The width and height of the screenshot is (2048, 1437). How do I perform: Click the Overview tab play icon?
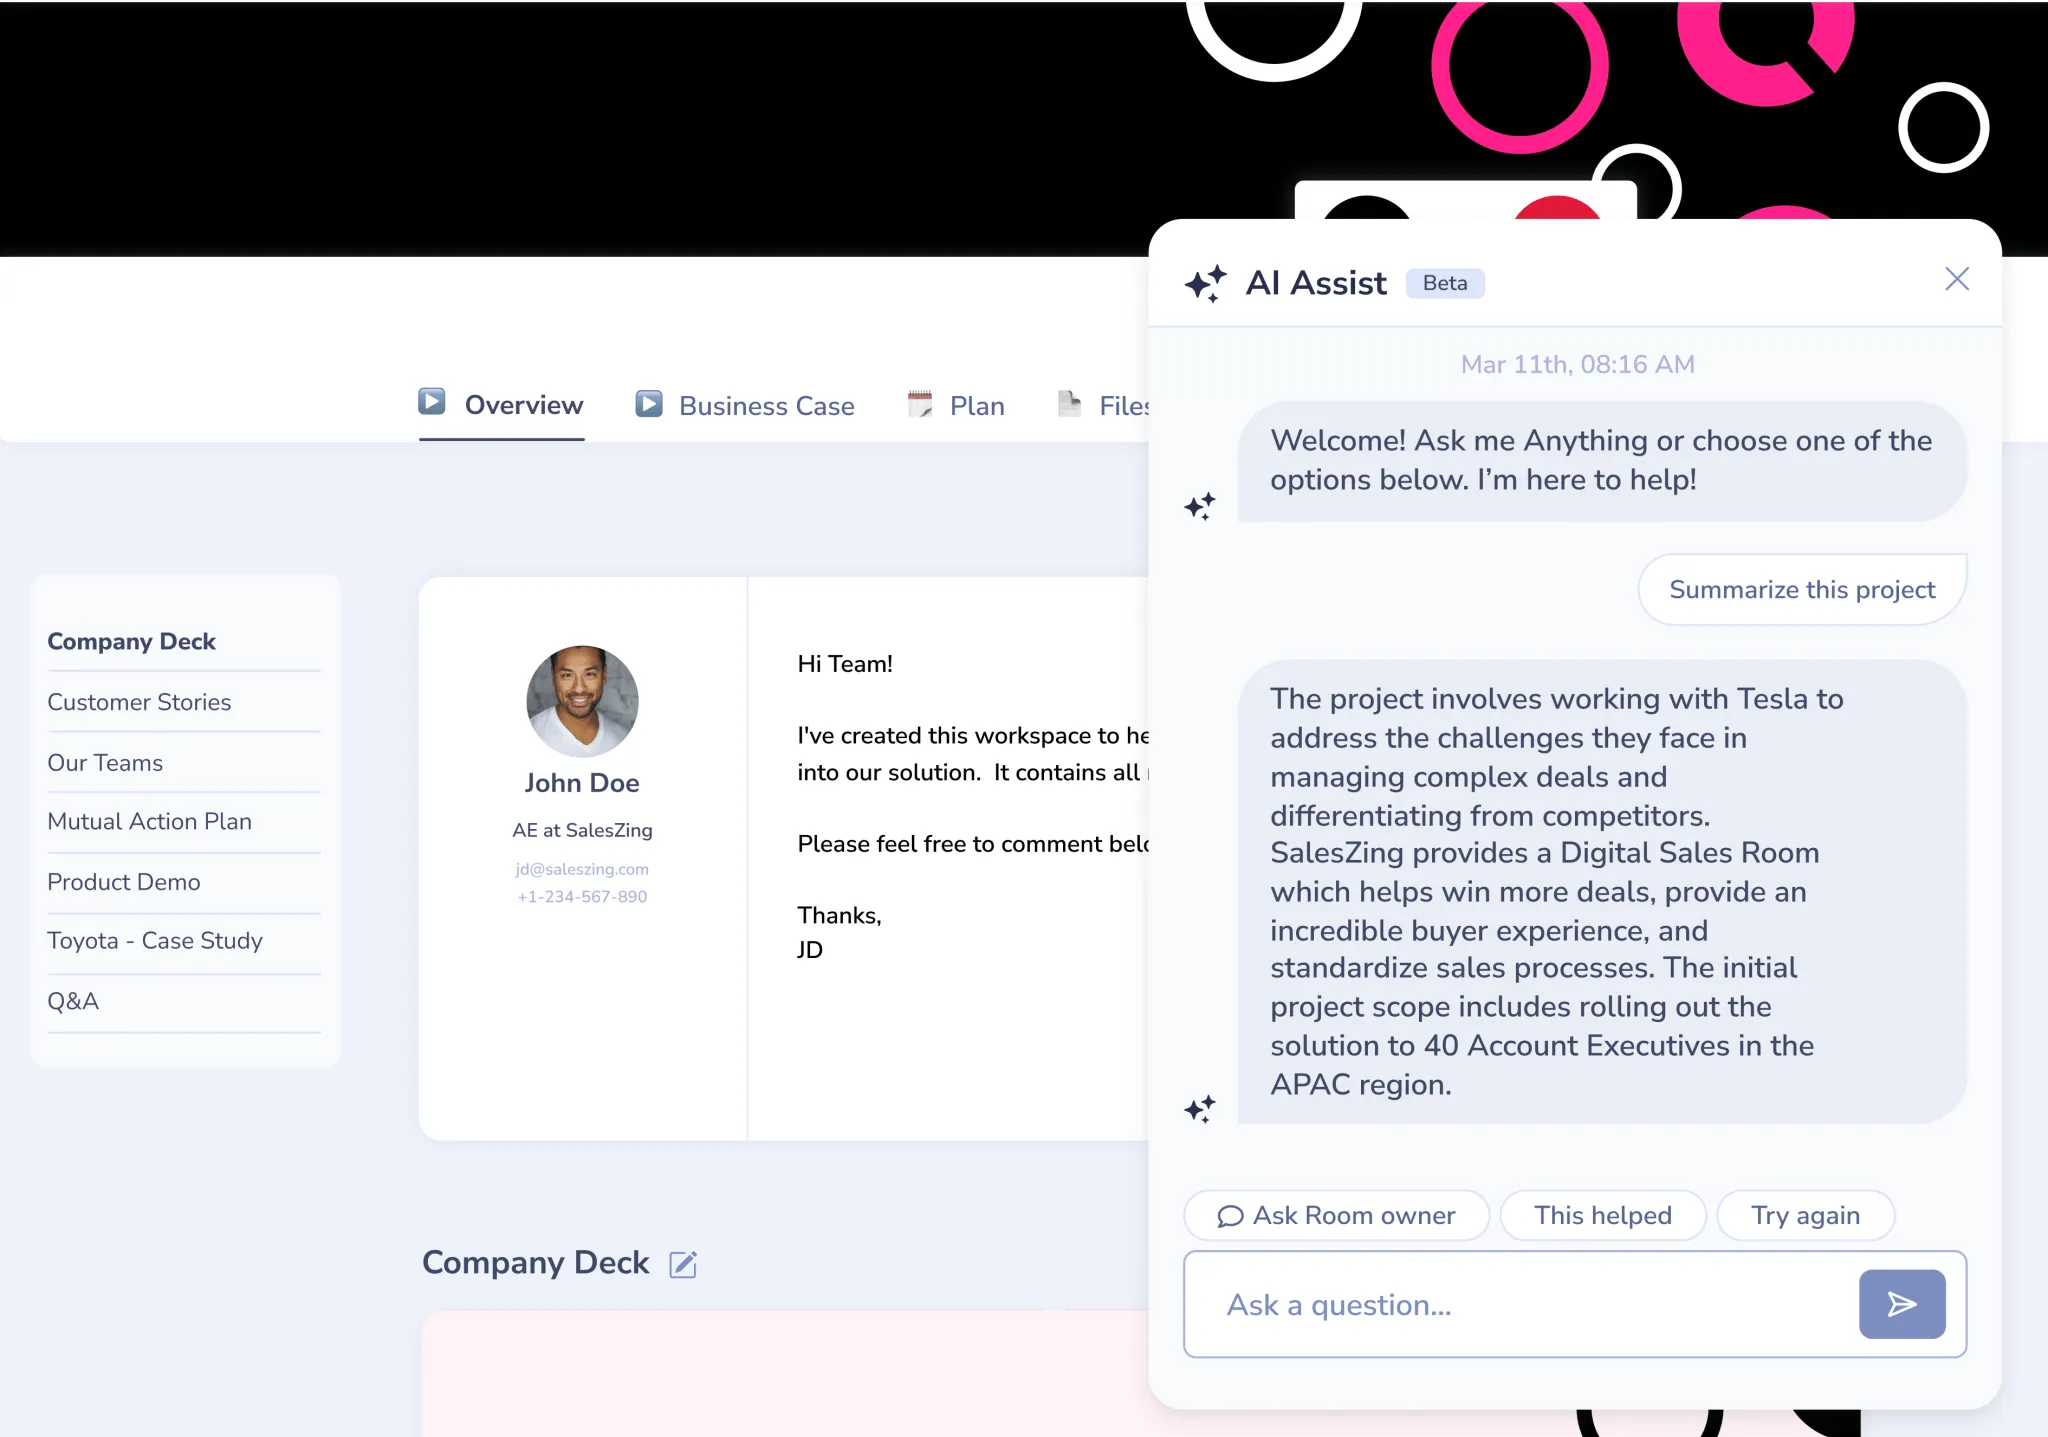(x=432, y=402)
